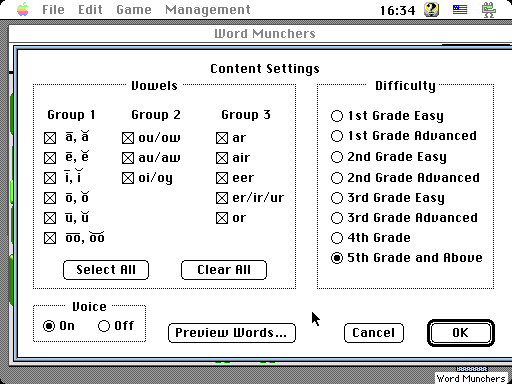Uncheck the long u, short u checkbox
The image size is (512, 384).
[x=50, y=218]
